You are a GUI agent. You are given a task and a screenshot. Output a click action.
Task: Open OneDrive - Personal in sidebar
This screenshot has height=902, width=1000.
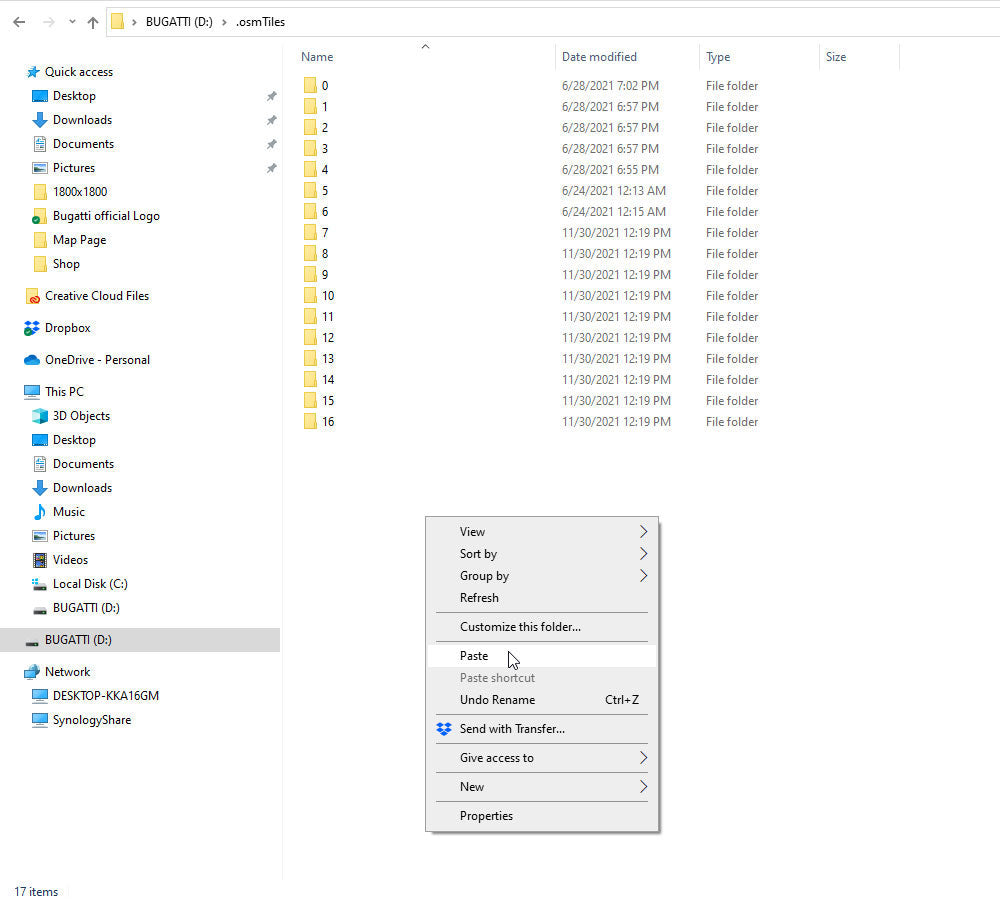(97, 360)
